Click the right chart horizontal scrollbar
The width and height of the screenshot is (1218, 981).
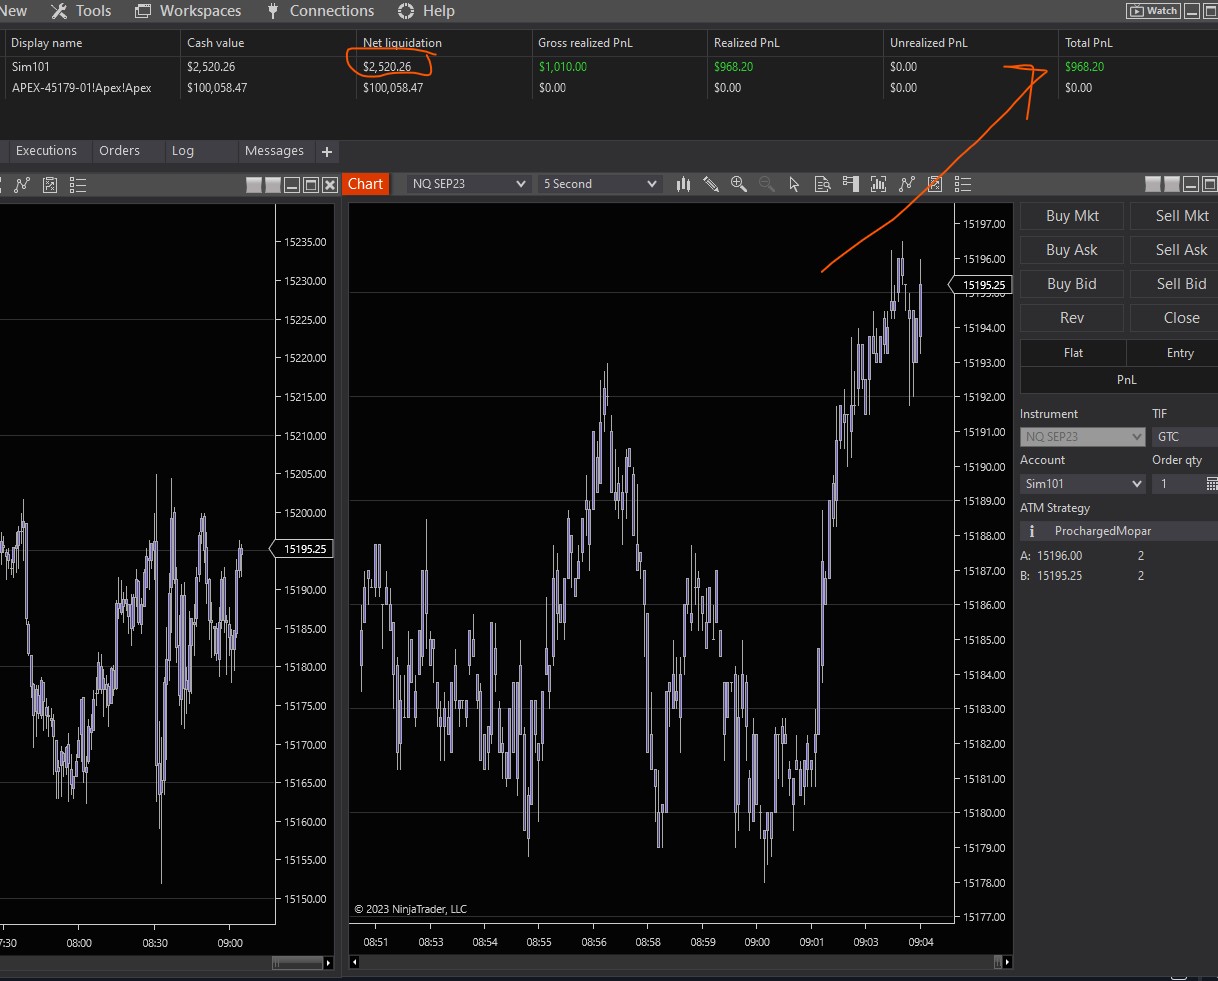[x=680, y=962]
